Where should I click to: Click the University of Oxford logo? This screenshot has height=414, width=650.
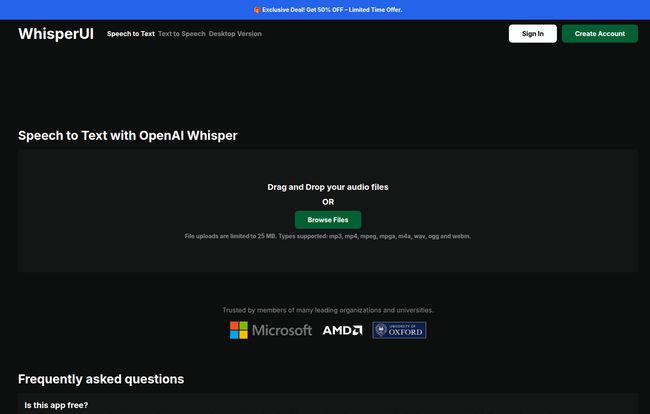(x=399, y=330)
